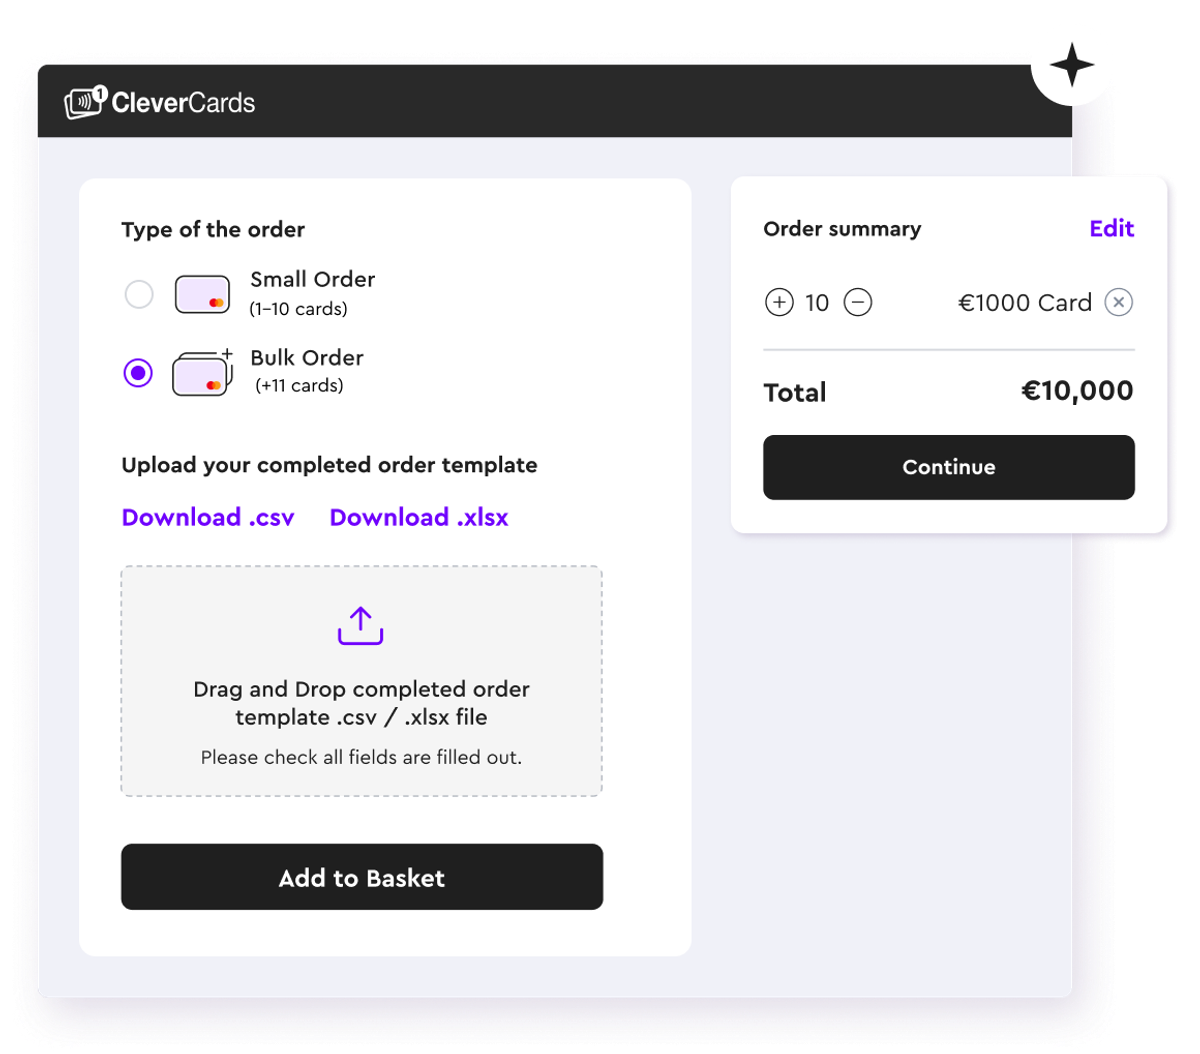Select the Small Order radio button
The width and height of the screenshot is (1200, 1054).
pyautogui.click(x=138, y=293)
